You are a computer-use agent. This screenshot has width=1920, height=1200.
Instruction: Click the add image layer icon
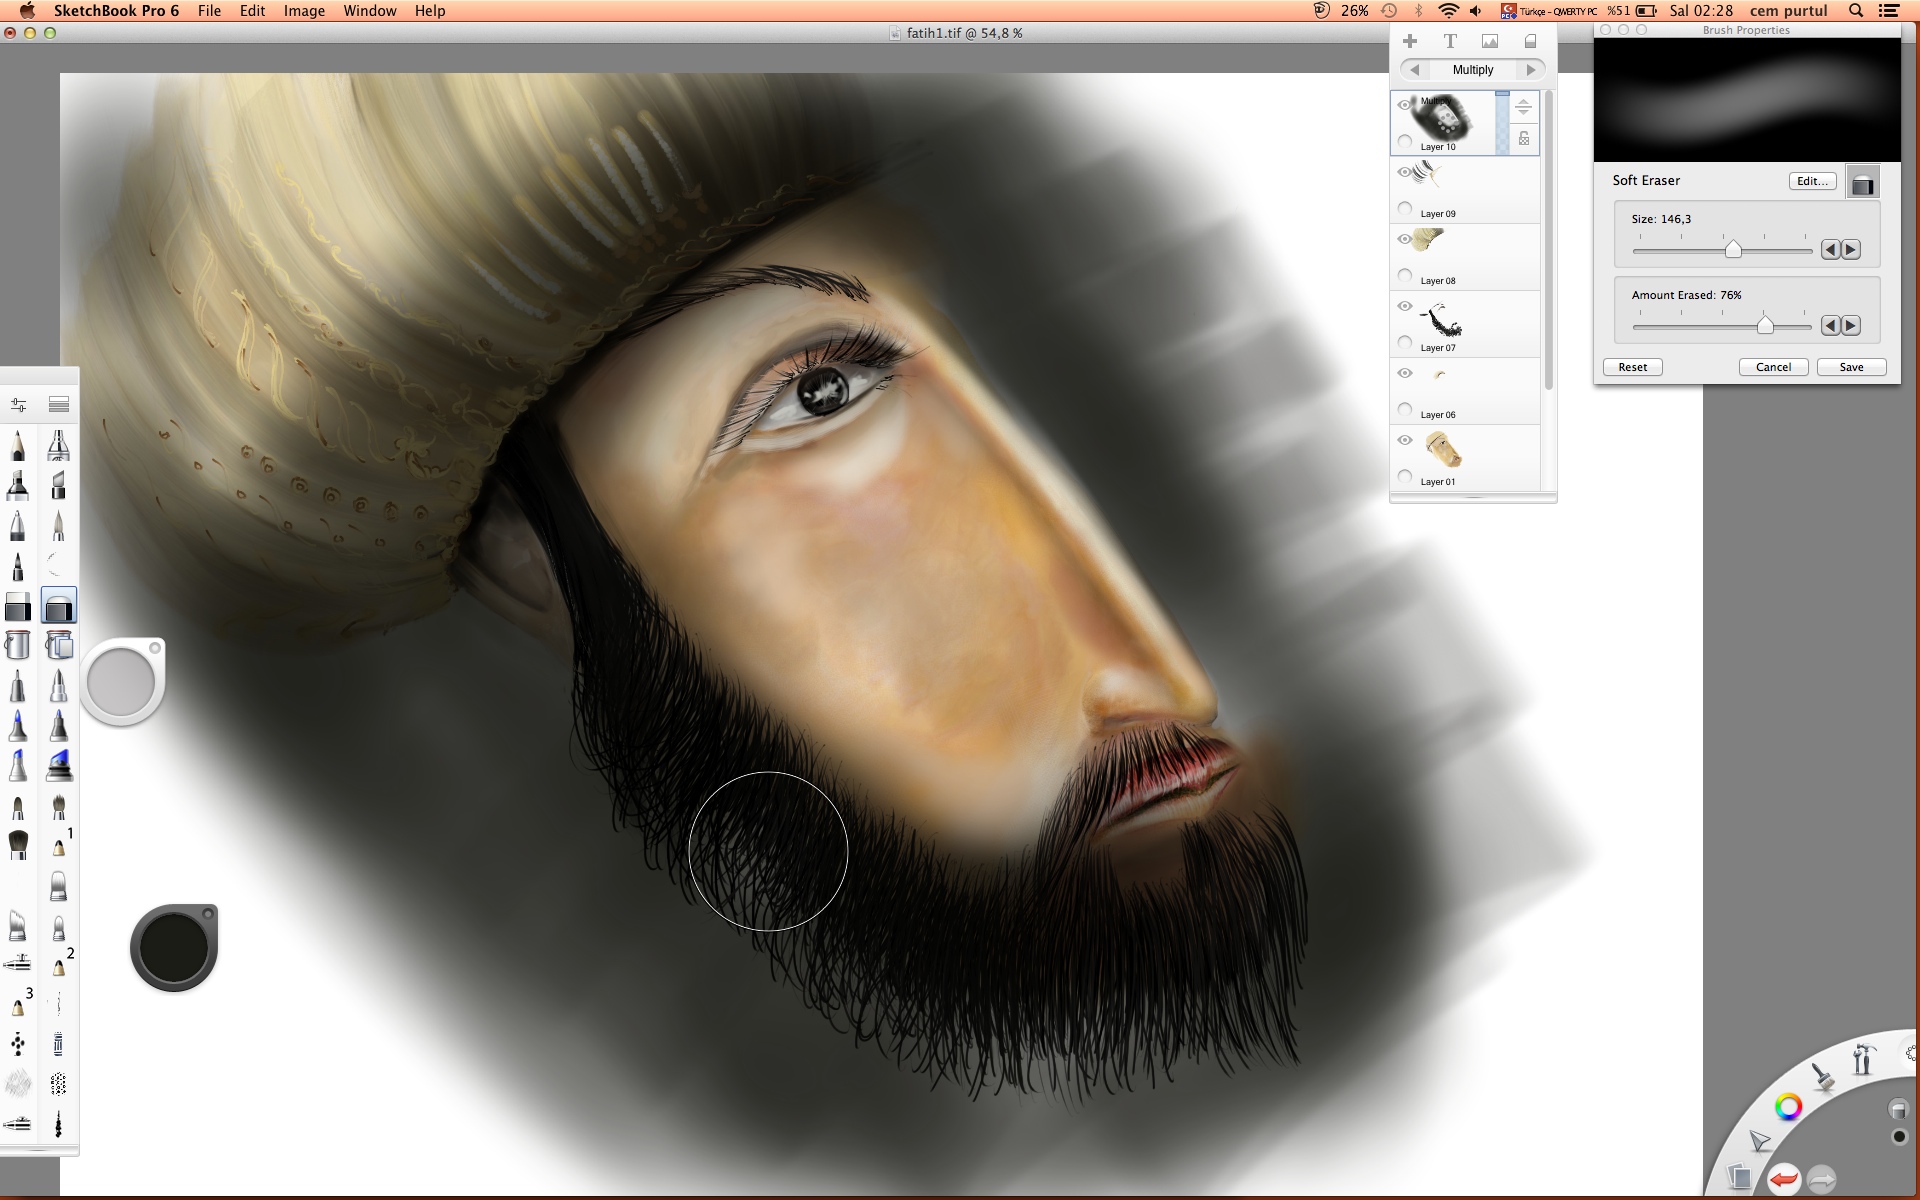(1490, 41)
